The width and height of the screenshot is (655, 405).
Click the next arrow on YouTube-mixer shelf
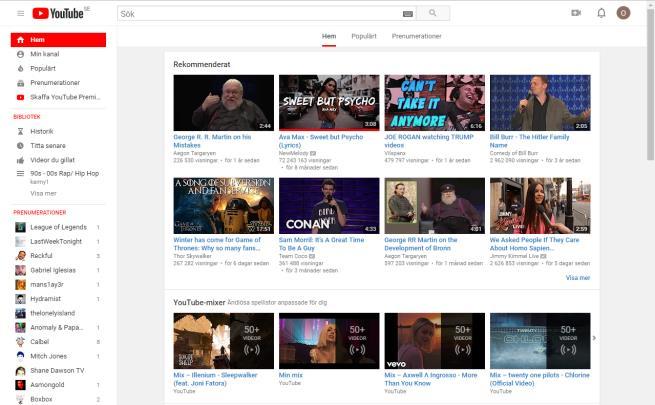point(594,338)
